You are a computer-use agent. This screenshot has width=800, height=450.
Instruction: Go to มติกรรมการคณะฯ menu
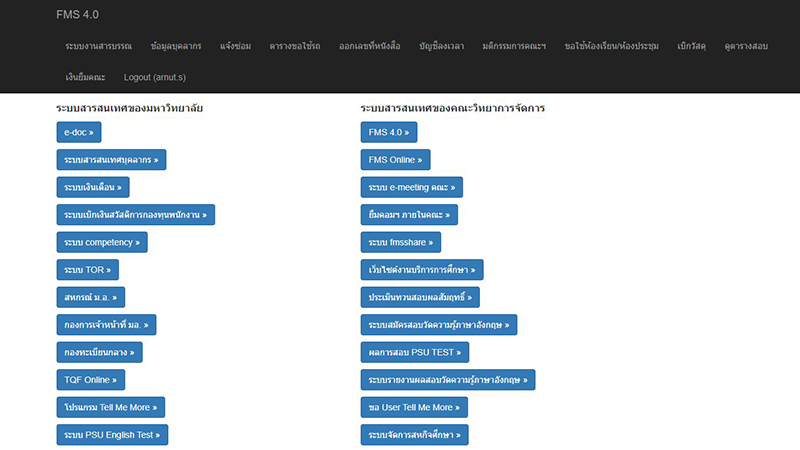[x=514, y=46]
